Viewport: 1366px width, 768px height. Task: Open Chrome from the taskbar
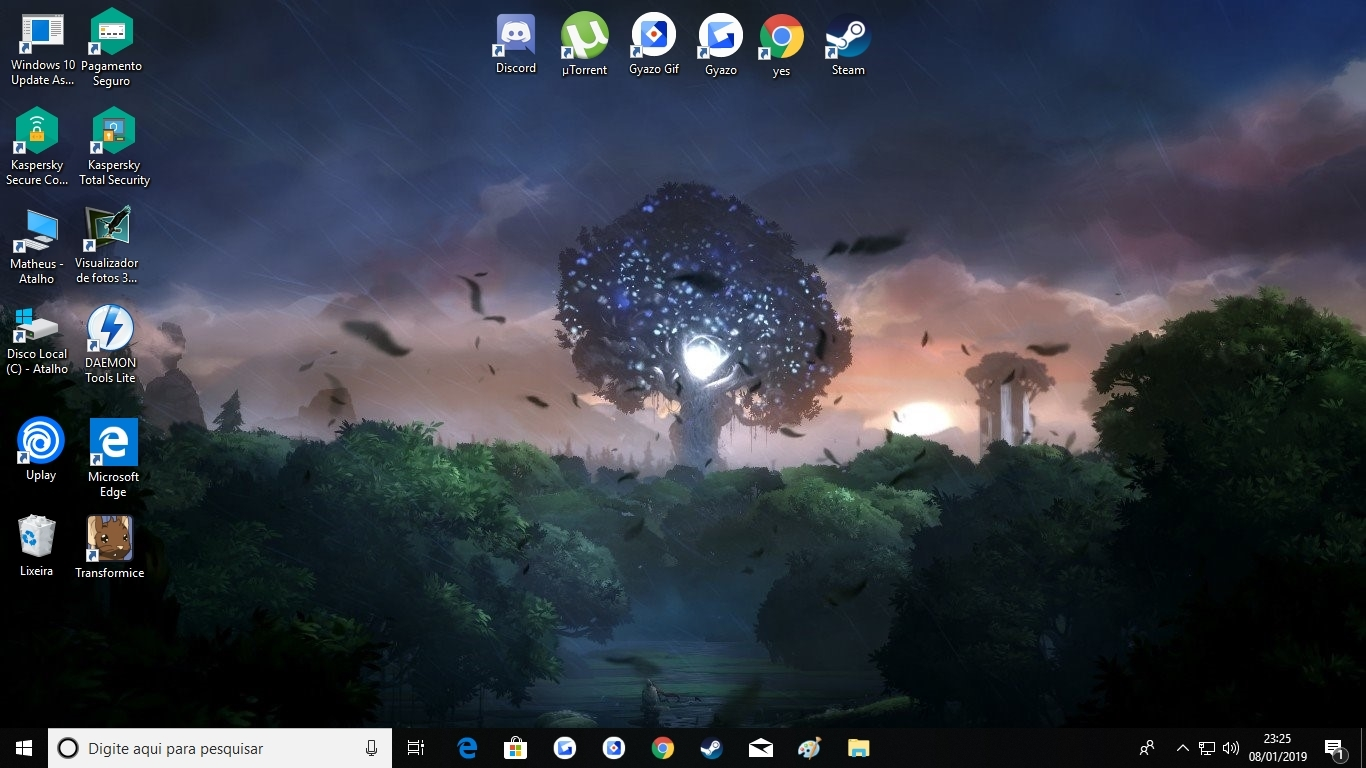[x=662, y=748]
